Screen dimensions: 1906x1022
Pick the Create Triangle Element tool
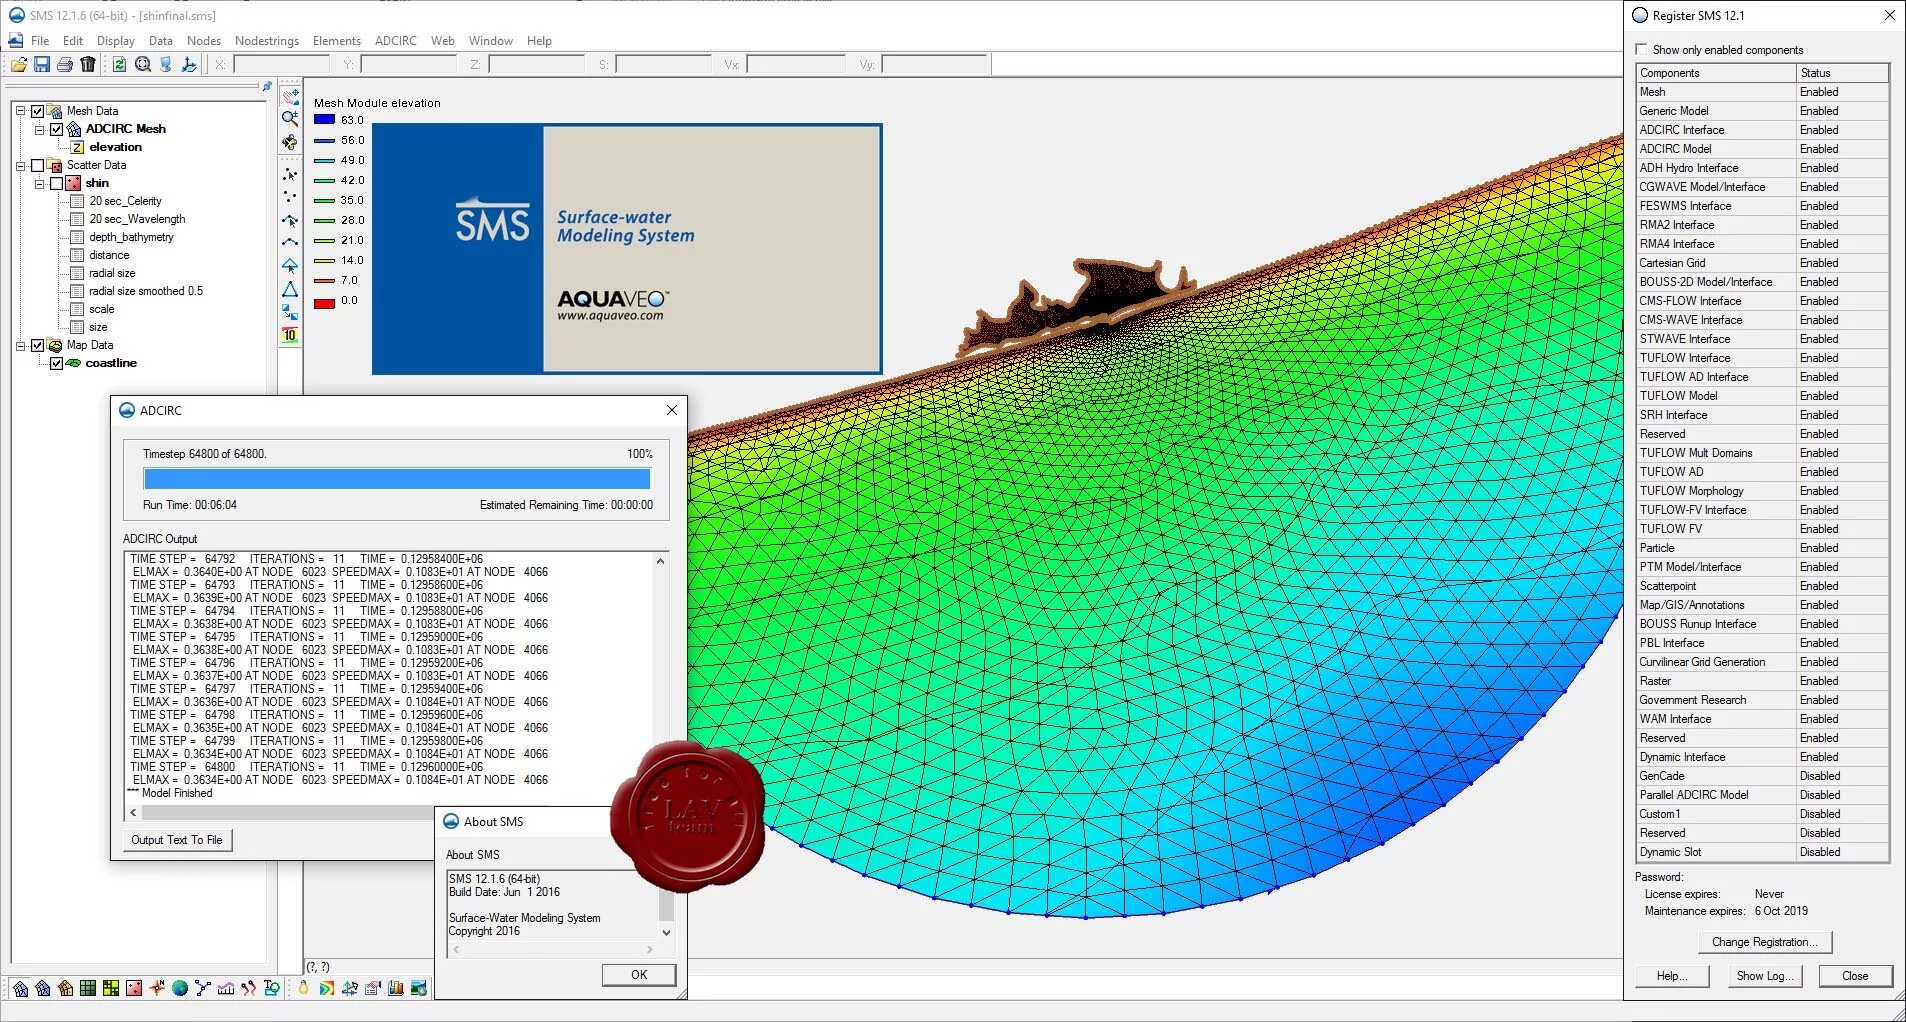point(290,289)
